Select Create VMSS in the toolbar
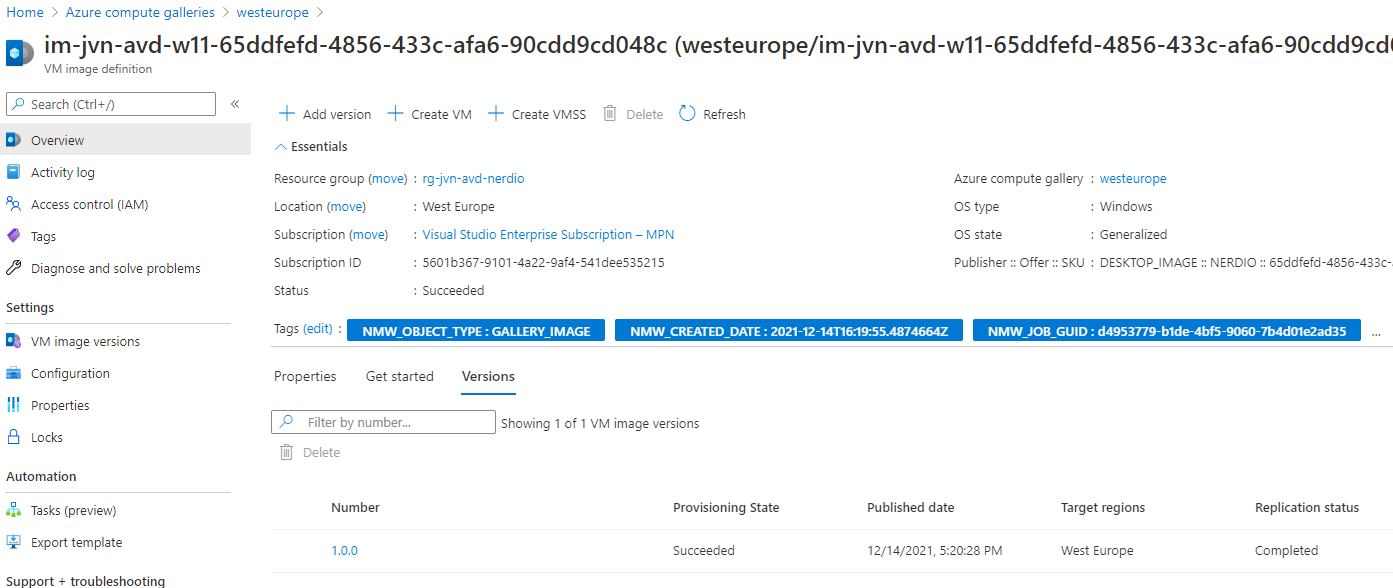 (x=537, y=113)
